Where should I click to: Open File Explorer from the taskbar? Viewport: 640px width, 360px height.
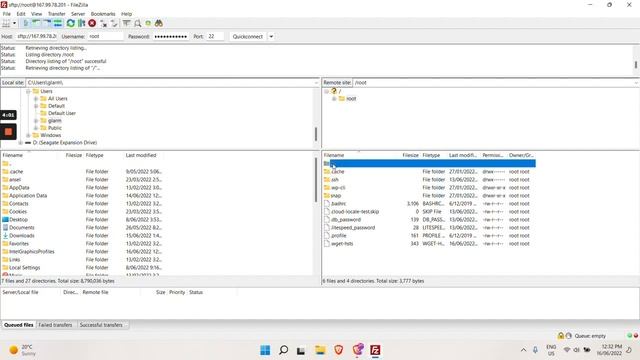[320, 350]
